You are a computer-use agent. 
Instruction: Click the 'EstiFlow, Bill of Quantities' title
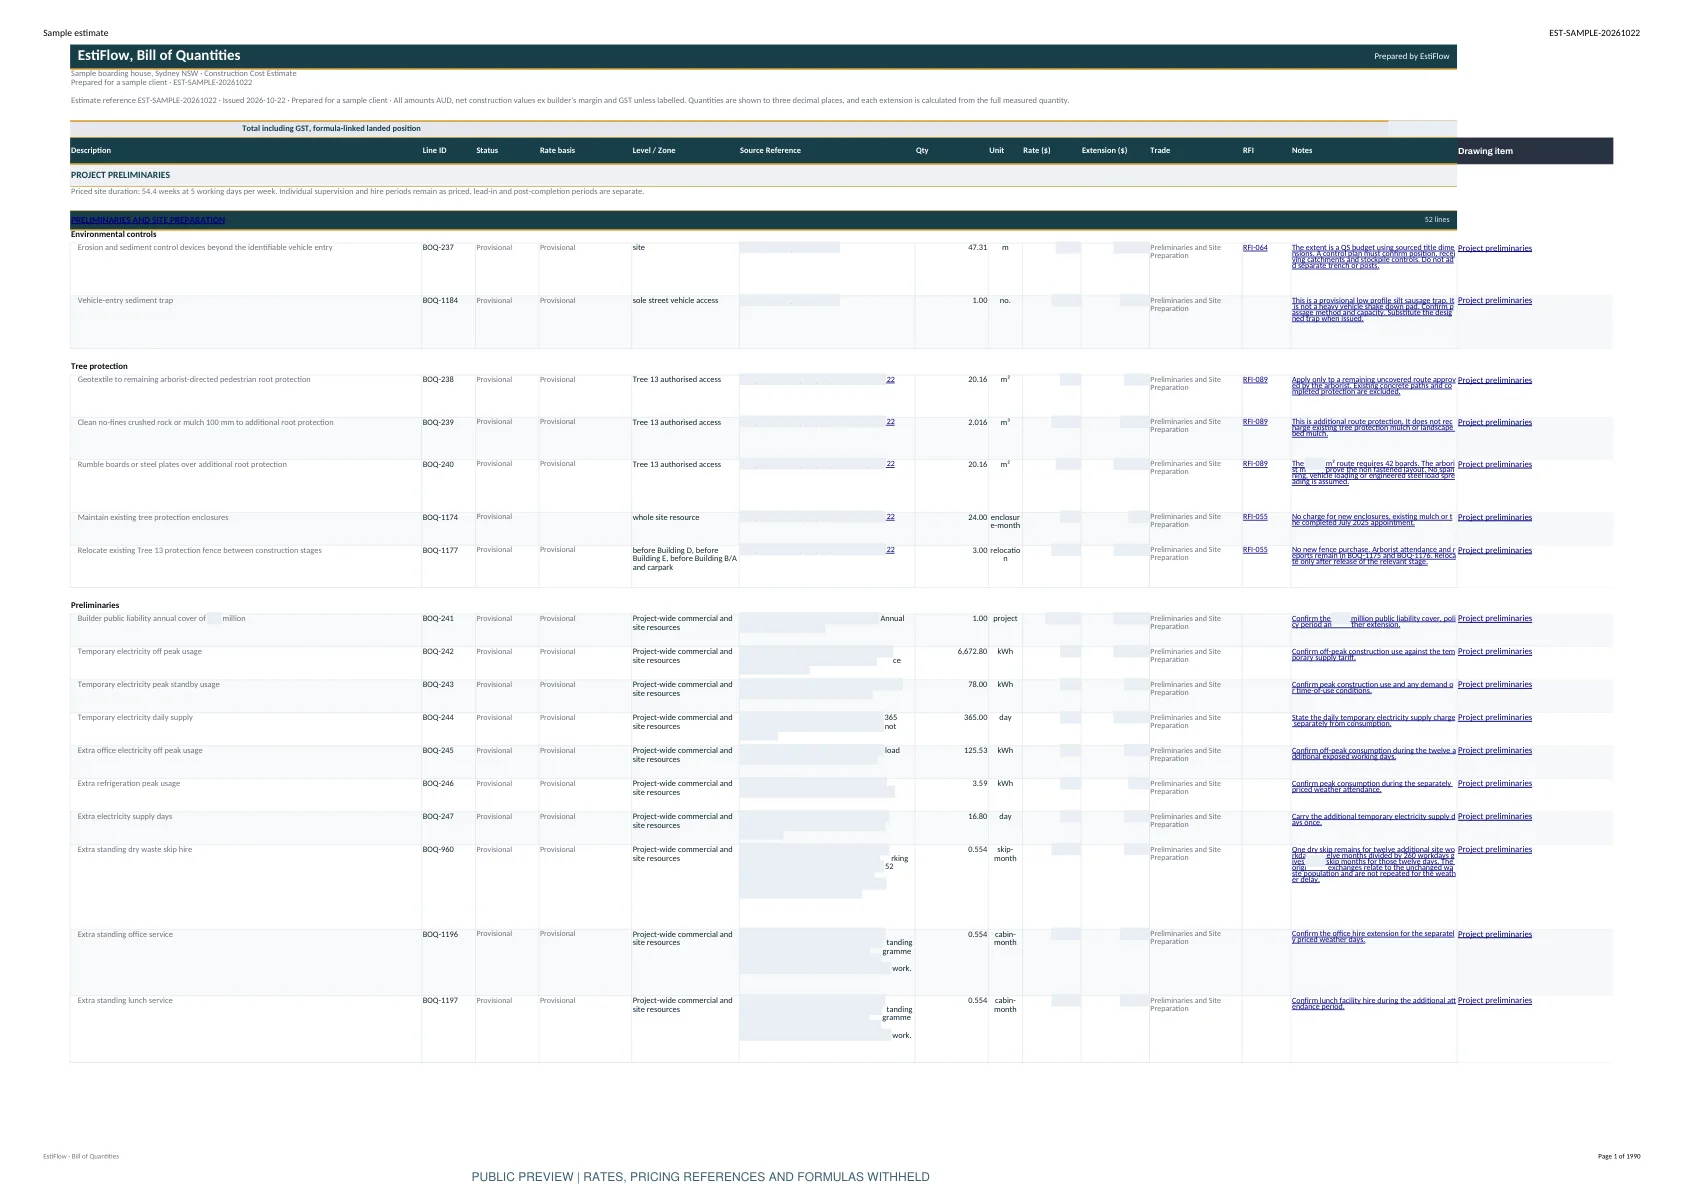[159, 56]
